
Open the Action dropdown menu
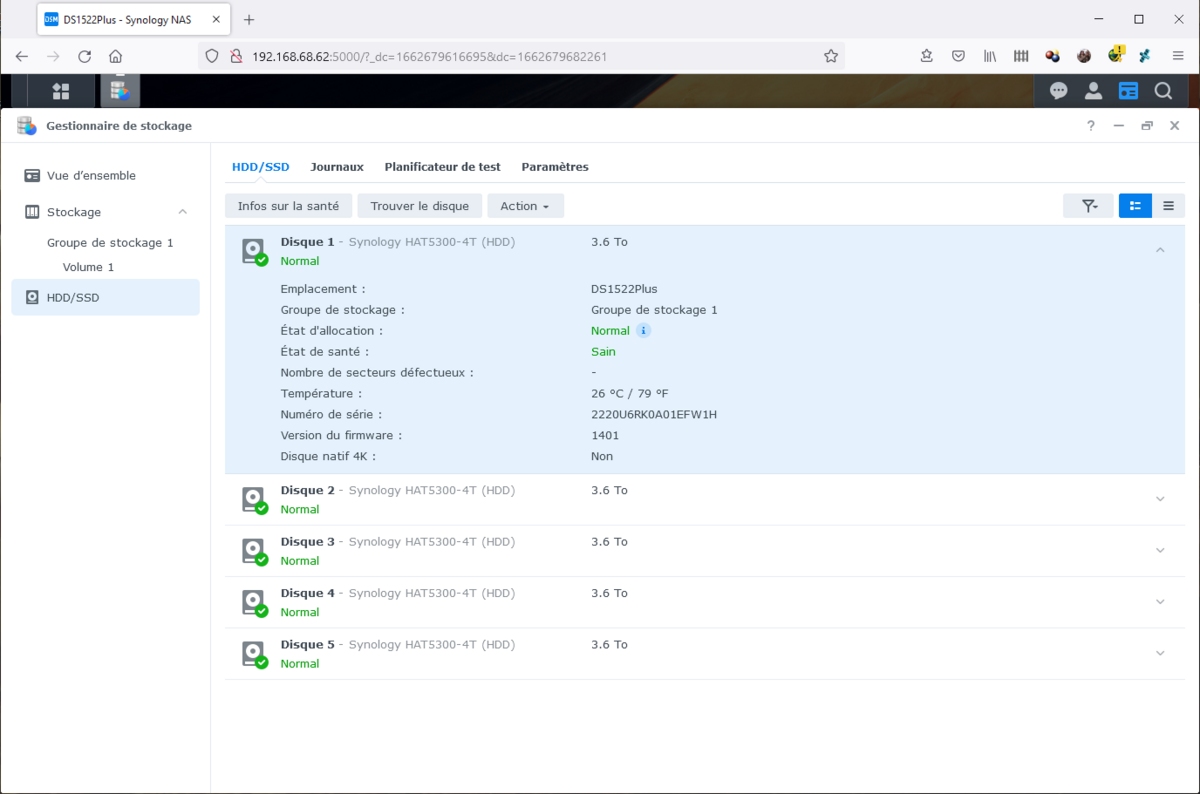click(525, 206)
